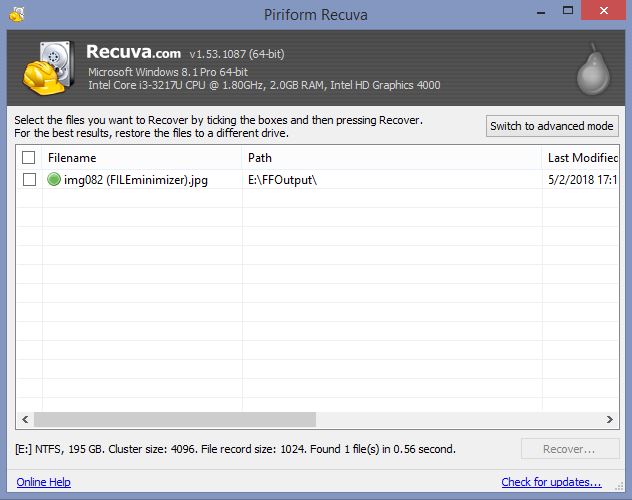632x500 pixels.
Task: Open the Online Help link
Action: point(44,482)
